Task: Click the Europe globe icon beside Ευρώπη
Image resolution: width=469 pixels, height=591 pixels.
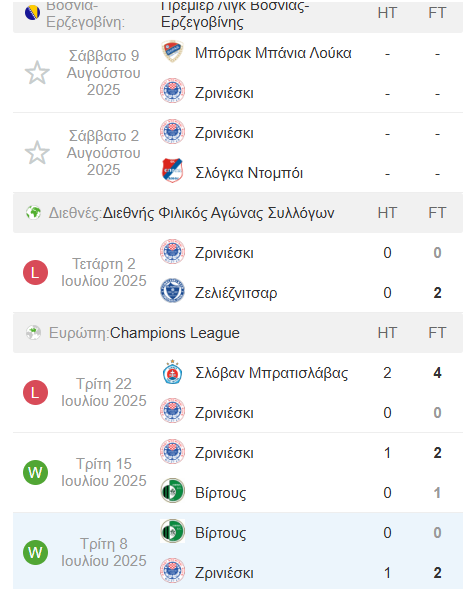Action: [33, 333]
